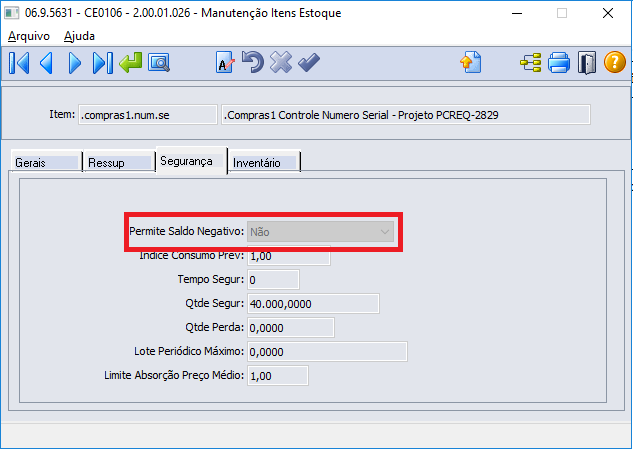Click the exit door icon

(x=587, y=63)
